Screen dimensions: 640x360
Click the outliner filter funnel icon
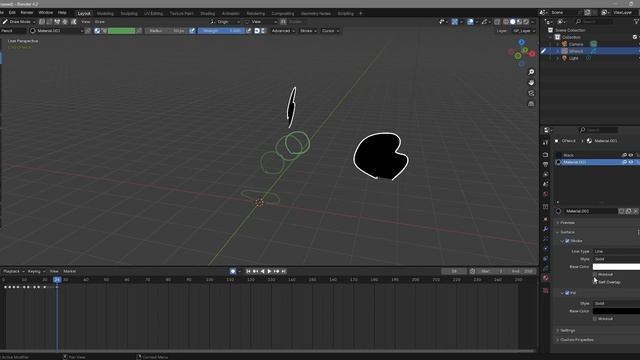[636, 22]
